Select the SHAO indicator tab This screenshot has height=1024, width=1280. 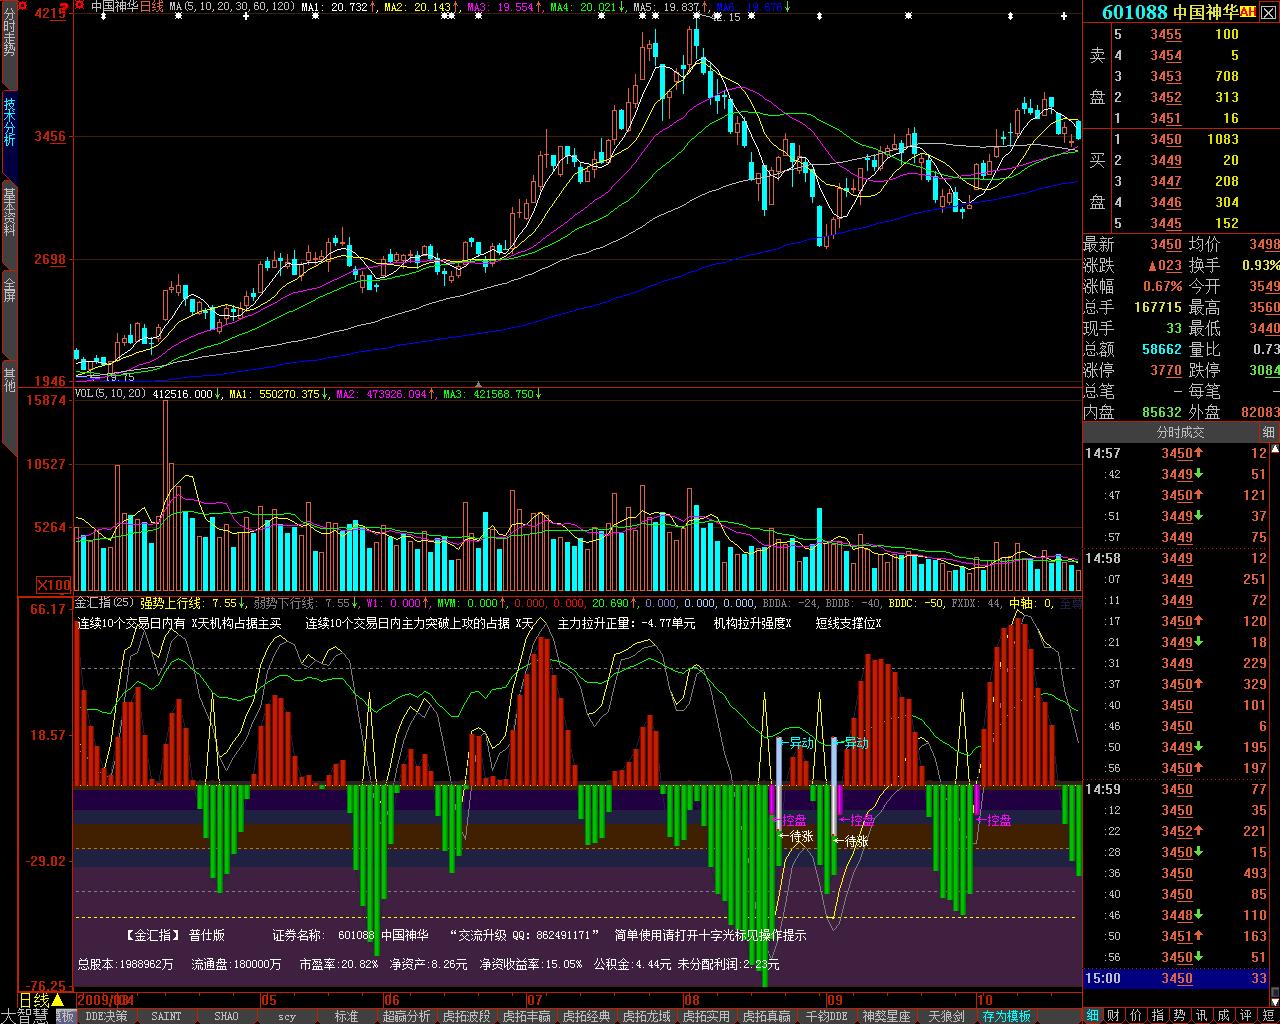[227, 1016]
